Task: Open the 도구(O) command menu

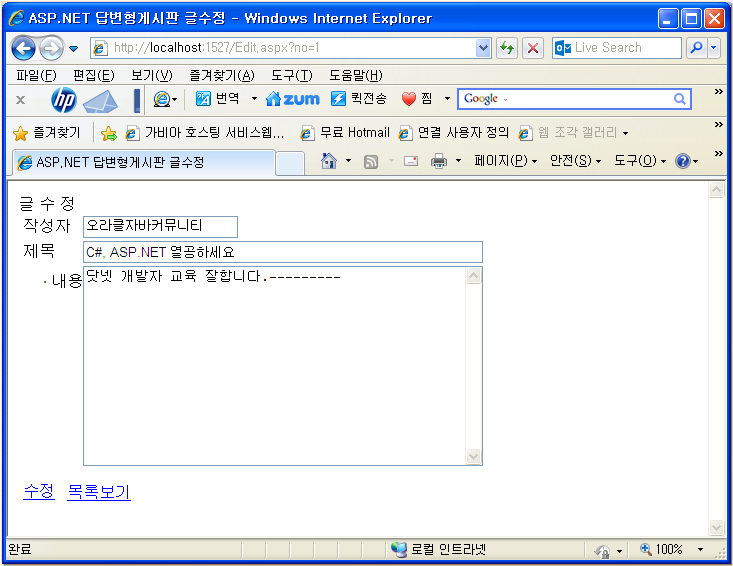Action: point(640,161)
